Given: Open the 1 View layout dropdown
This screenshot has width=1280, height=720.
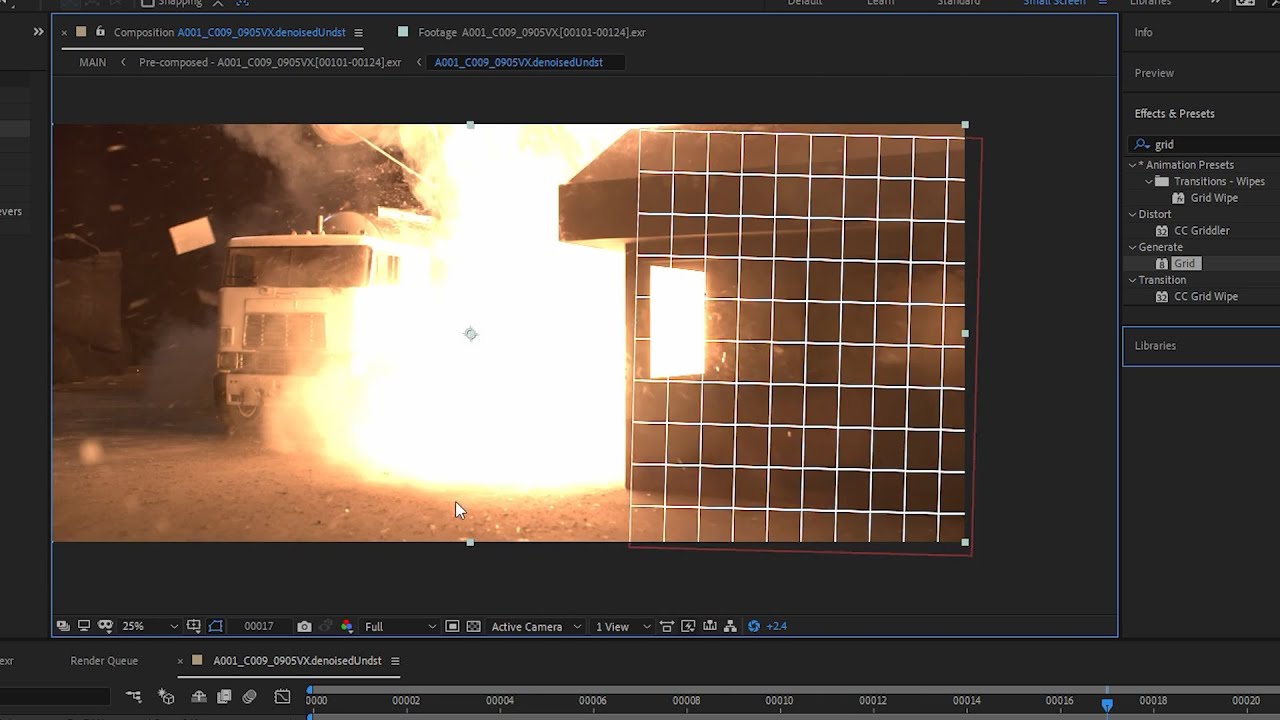Looking at the screenshot, I should [622, 626].
